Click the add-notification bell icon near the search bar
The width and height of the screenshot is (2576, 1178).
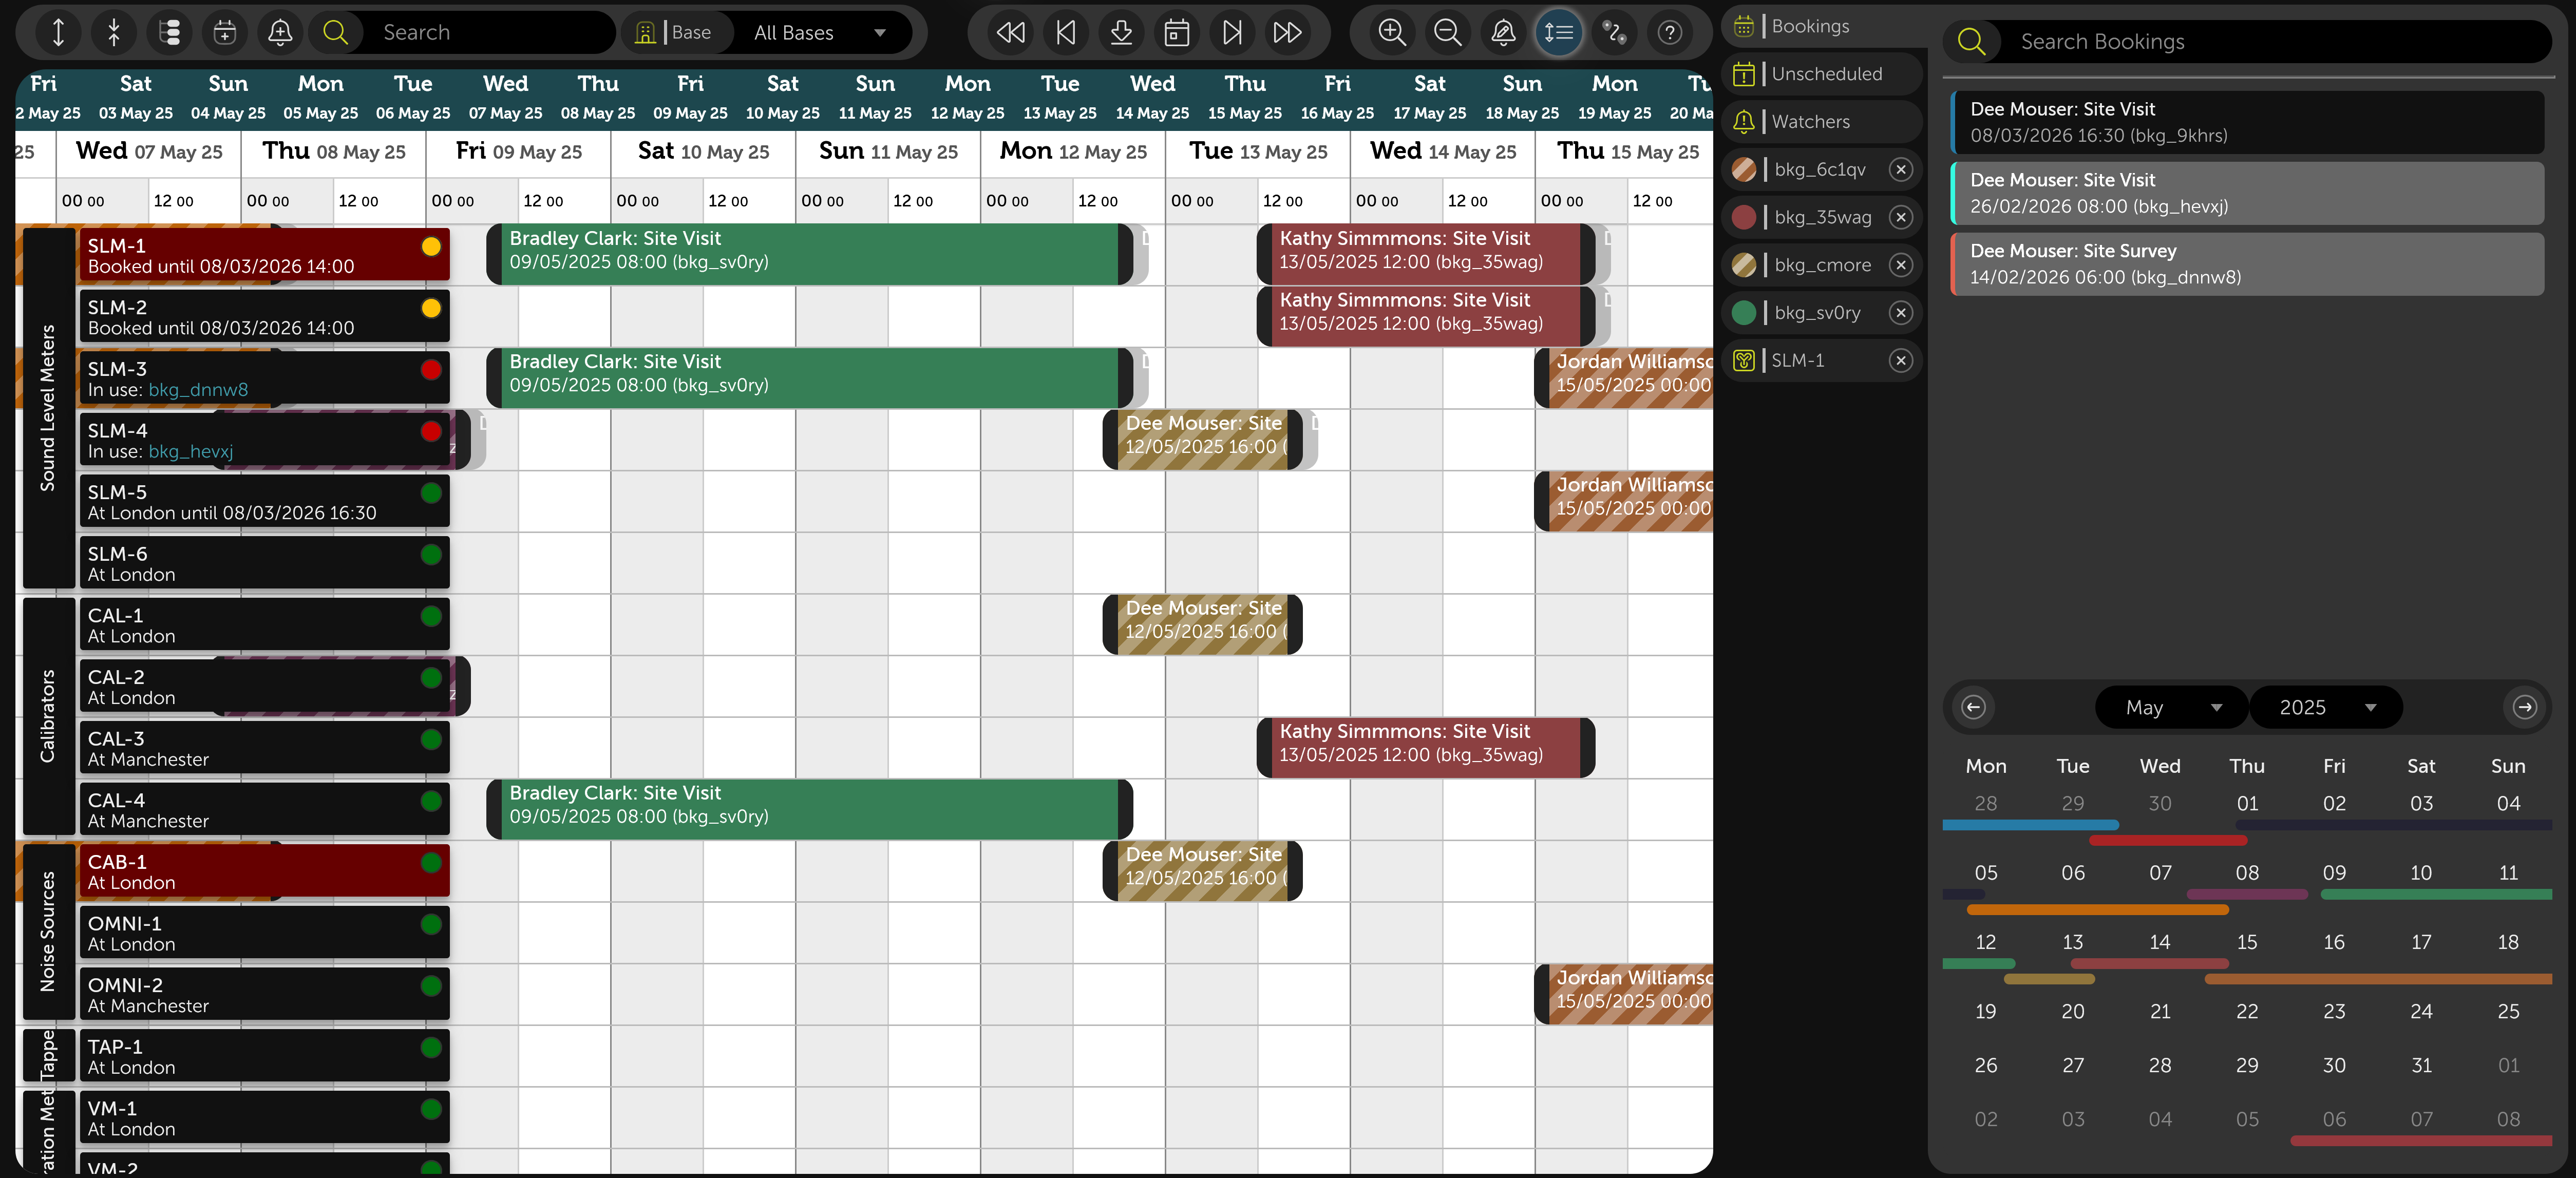point(280,32)
